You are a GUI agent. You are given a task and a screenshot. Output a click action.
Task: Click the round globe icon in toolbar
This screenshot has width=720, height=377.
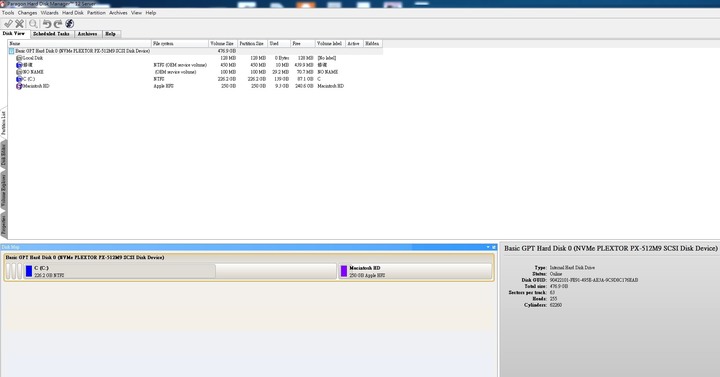(x=70, y=23)
